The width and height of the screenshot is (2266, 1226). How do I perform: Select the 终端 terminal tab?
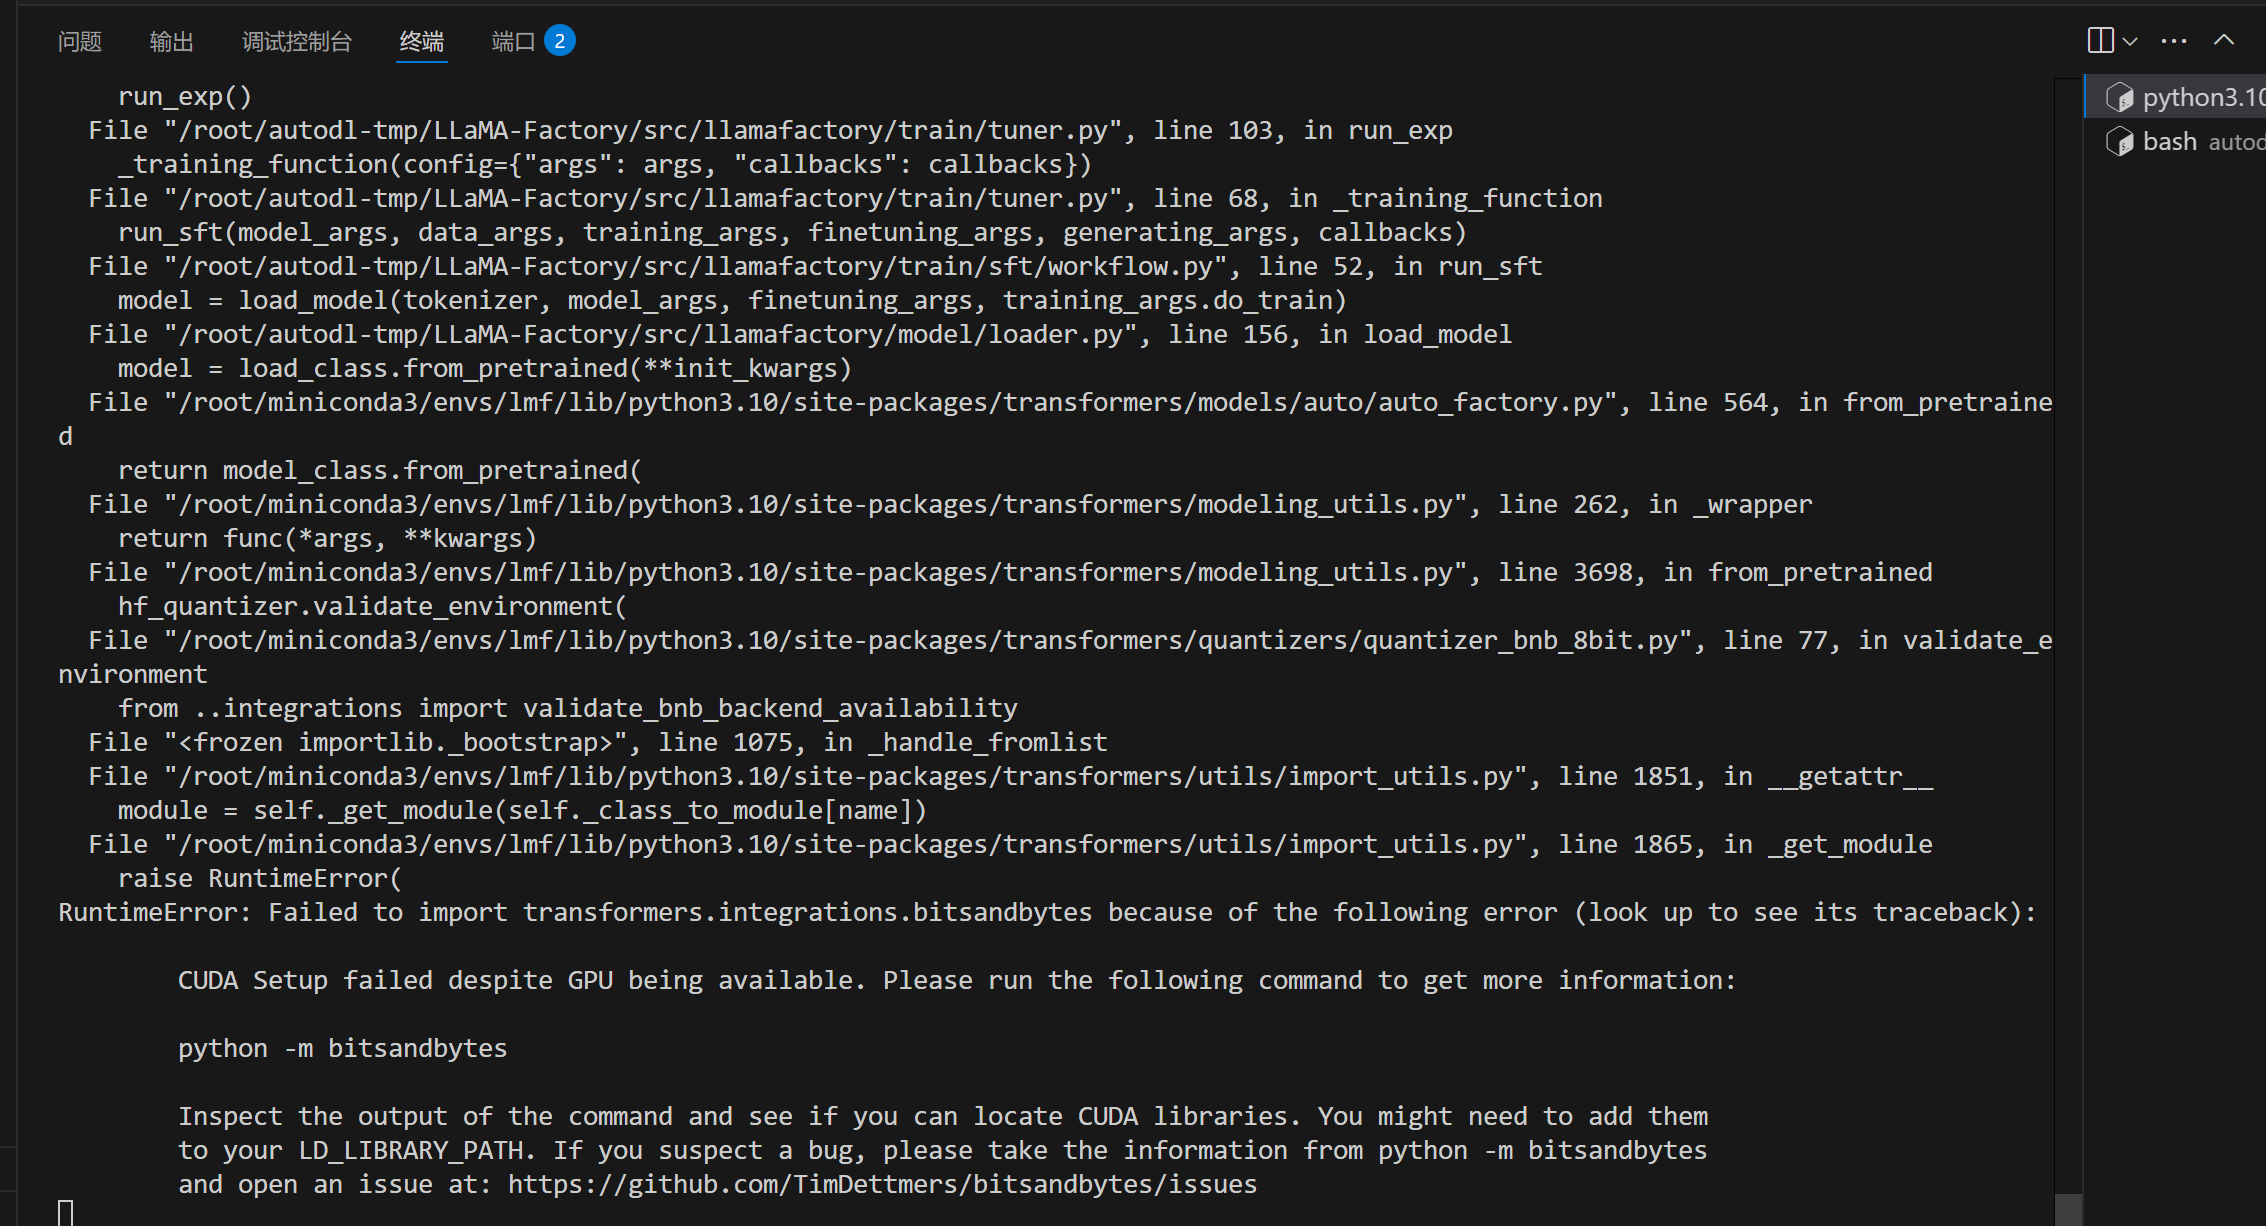pos(422,41)
